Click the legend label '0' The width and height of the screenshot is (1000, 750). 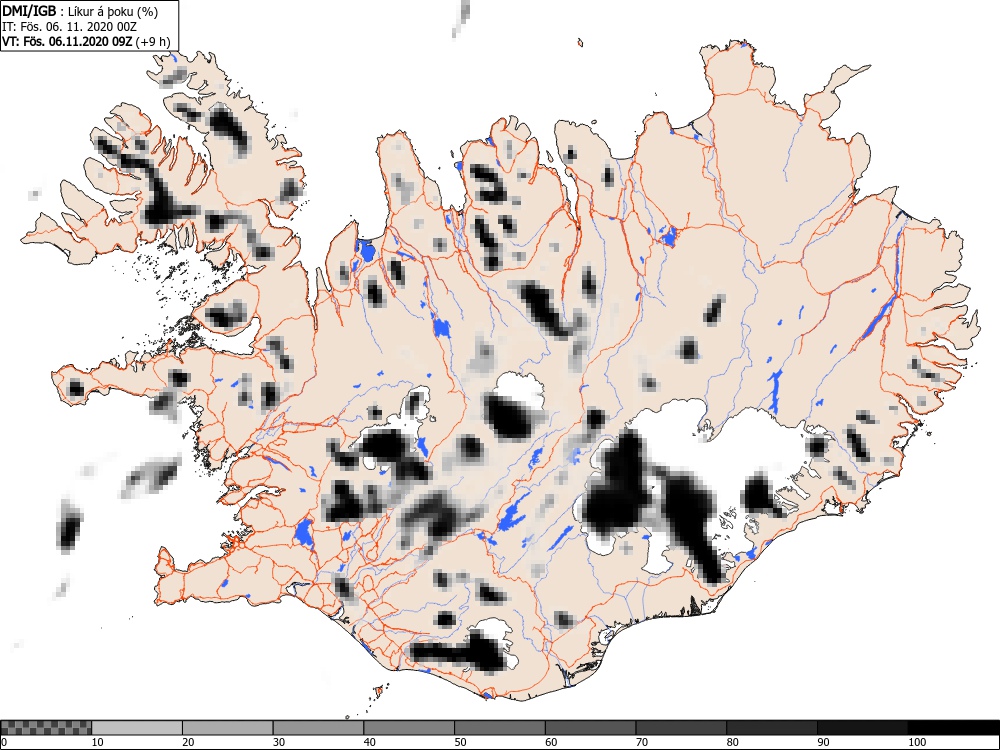point(4,742)
